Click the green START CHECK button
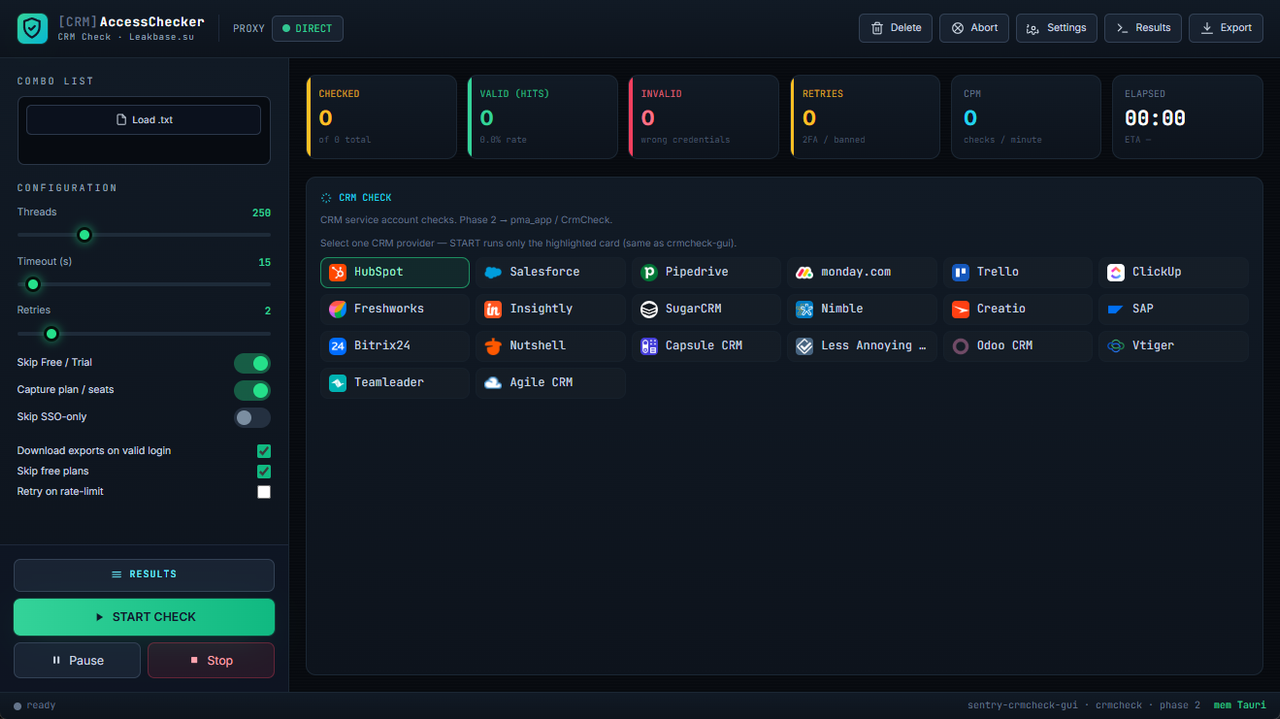The width and height of the screenshot is (1280, 719). pyautogui.click(x=144, y=617)
